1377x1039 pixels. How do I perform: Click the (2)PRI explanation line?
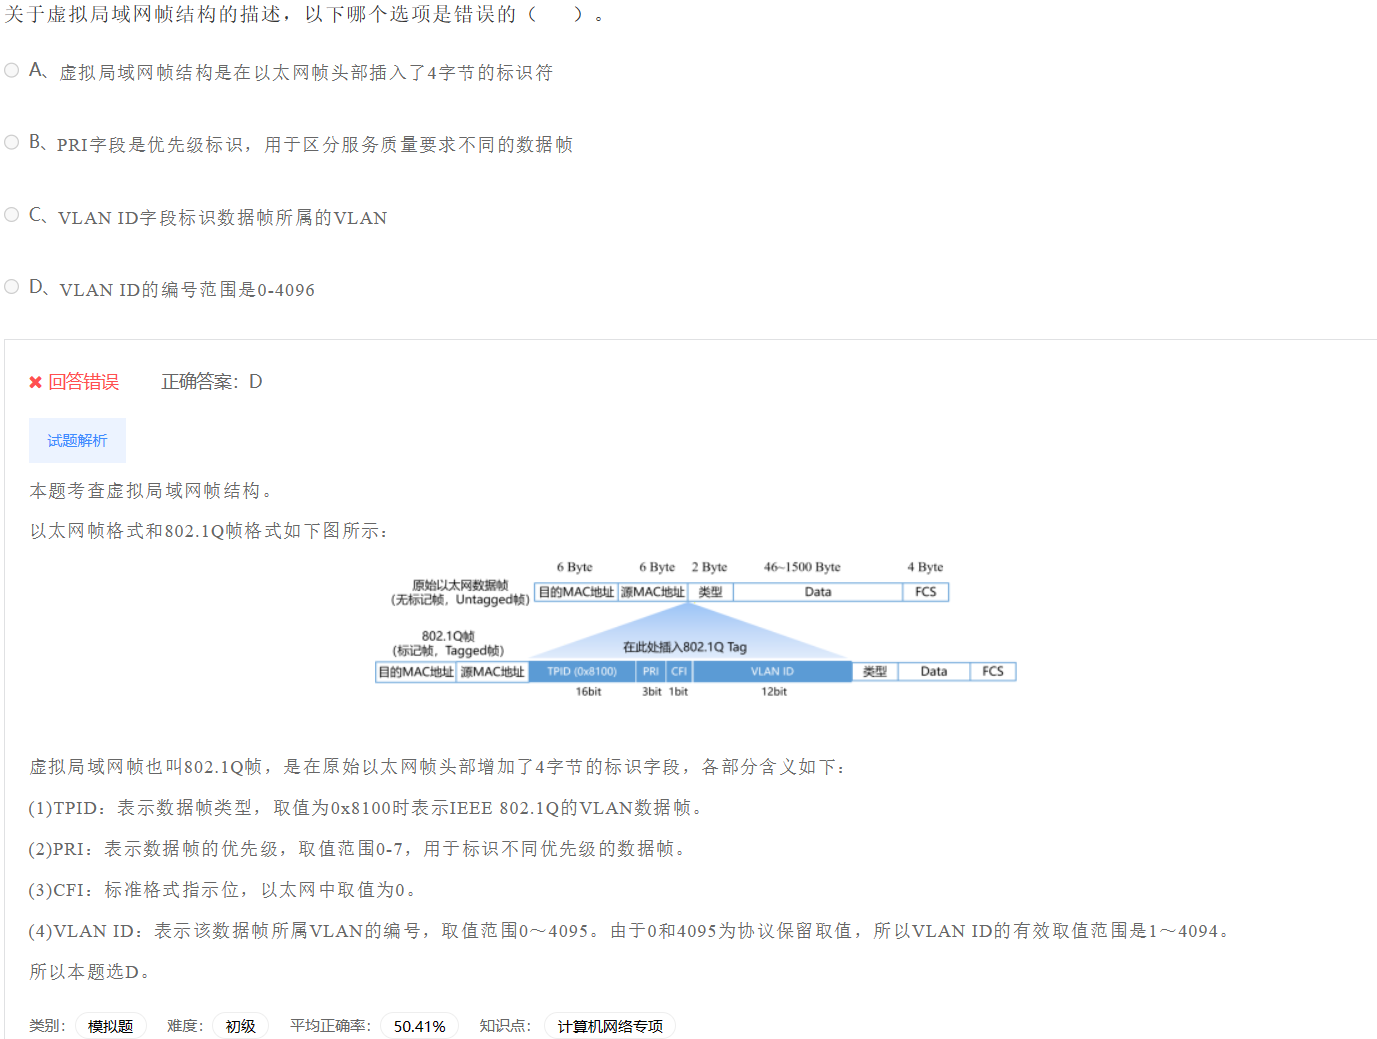[358, 849]
